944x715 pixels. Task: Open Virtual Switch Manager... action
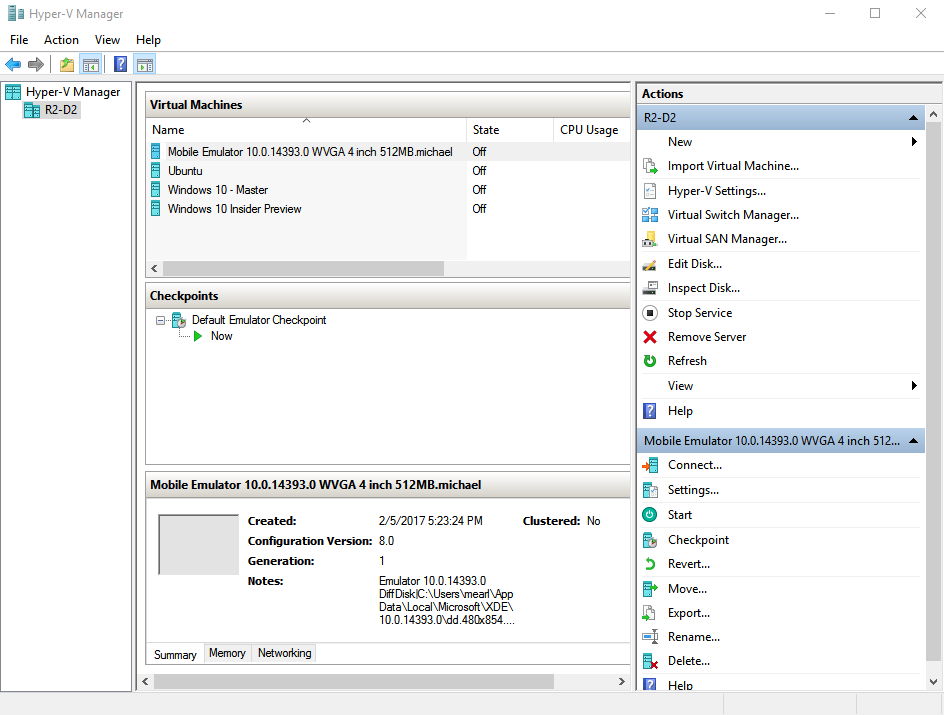(x=733, y=215)
